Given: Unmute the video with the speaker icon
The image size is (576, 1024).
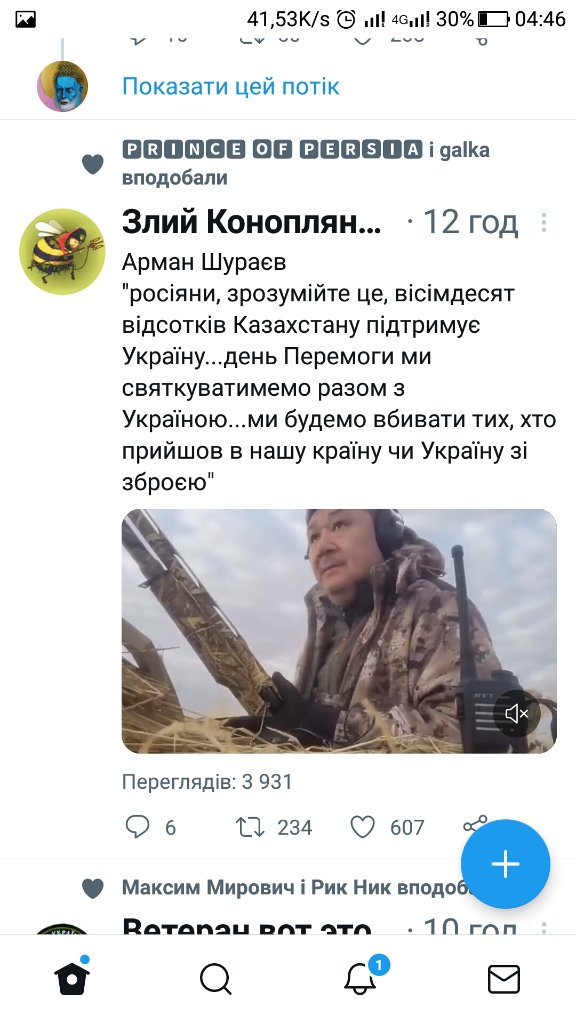Looking at the screenshot, I should click(x=517, y=714).
